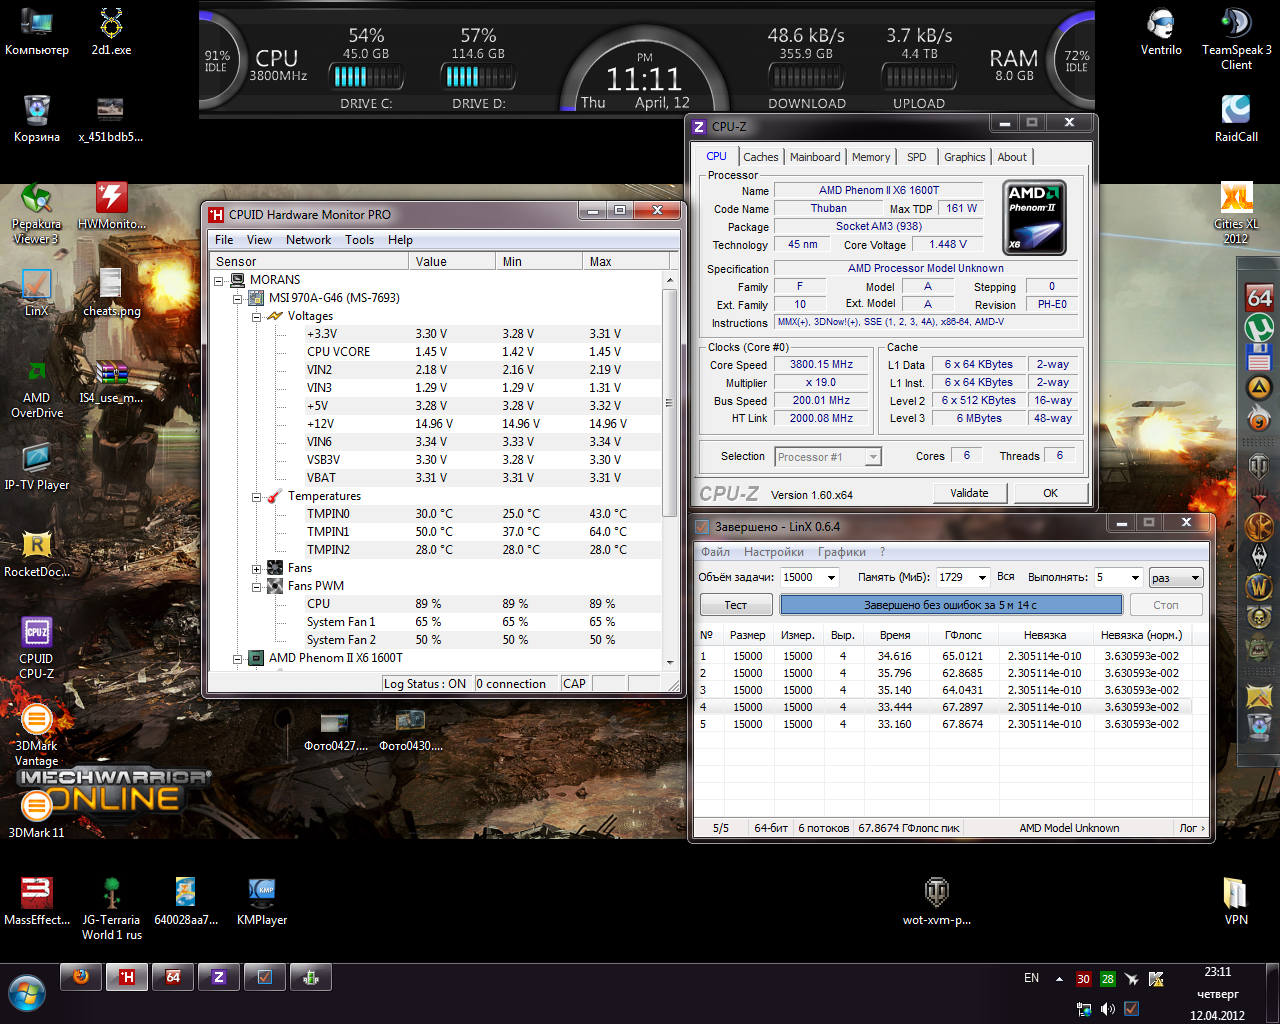This screenshot has width=1280, height=1024.
Task: Switch to the Mainboard tab in CPU-Z
Action: tap(815, 157)
